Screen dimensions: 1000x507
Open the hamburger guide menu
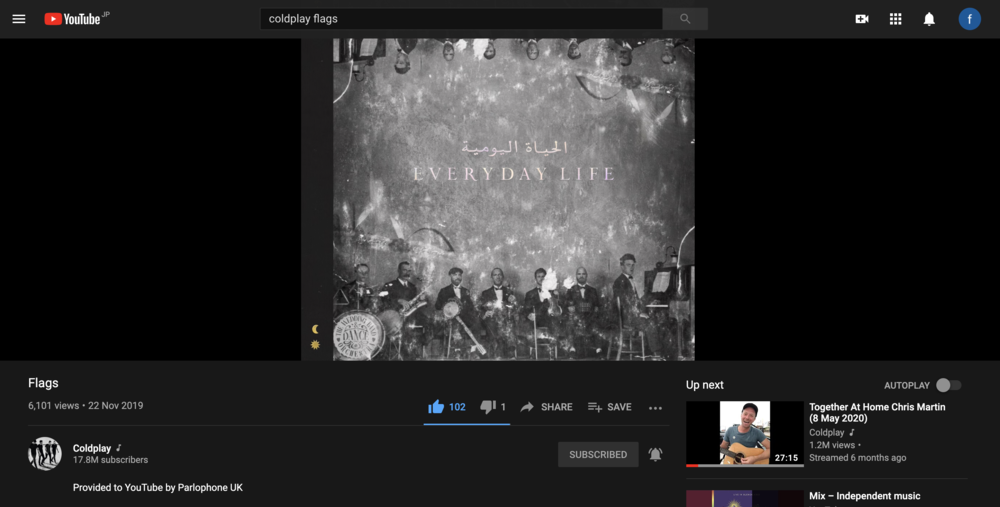(19, 19)
